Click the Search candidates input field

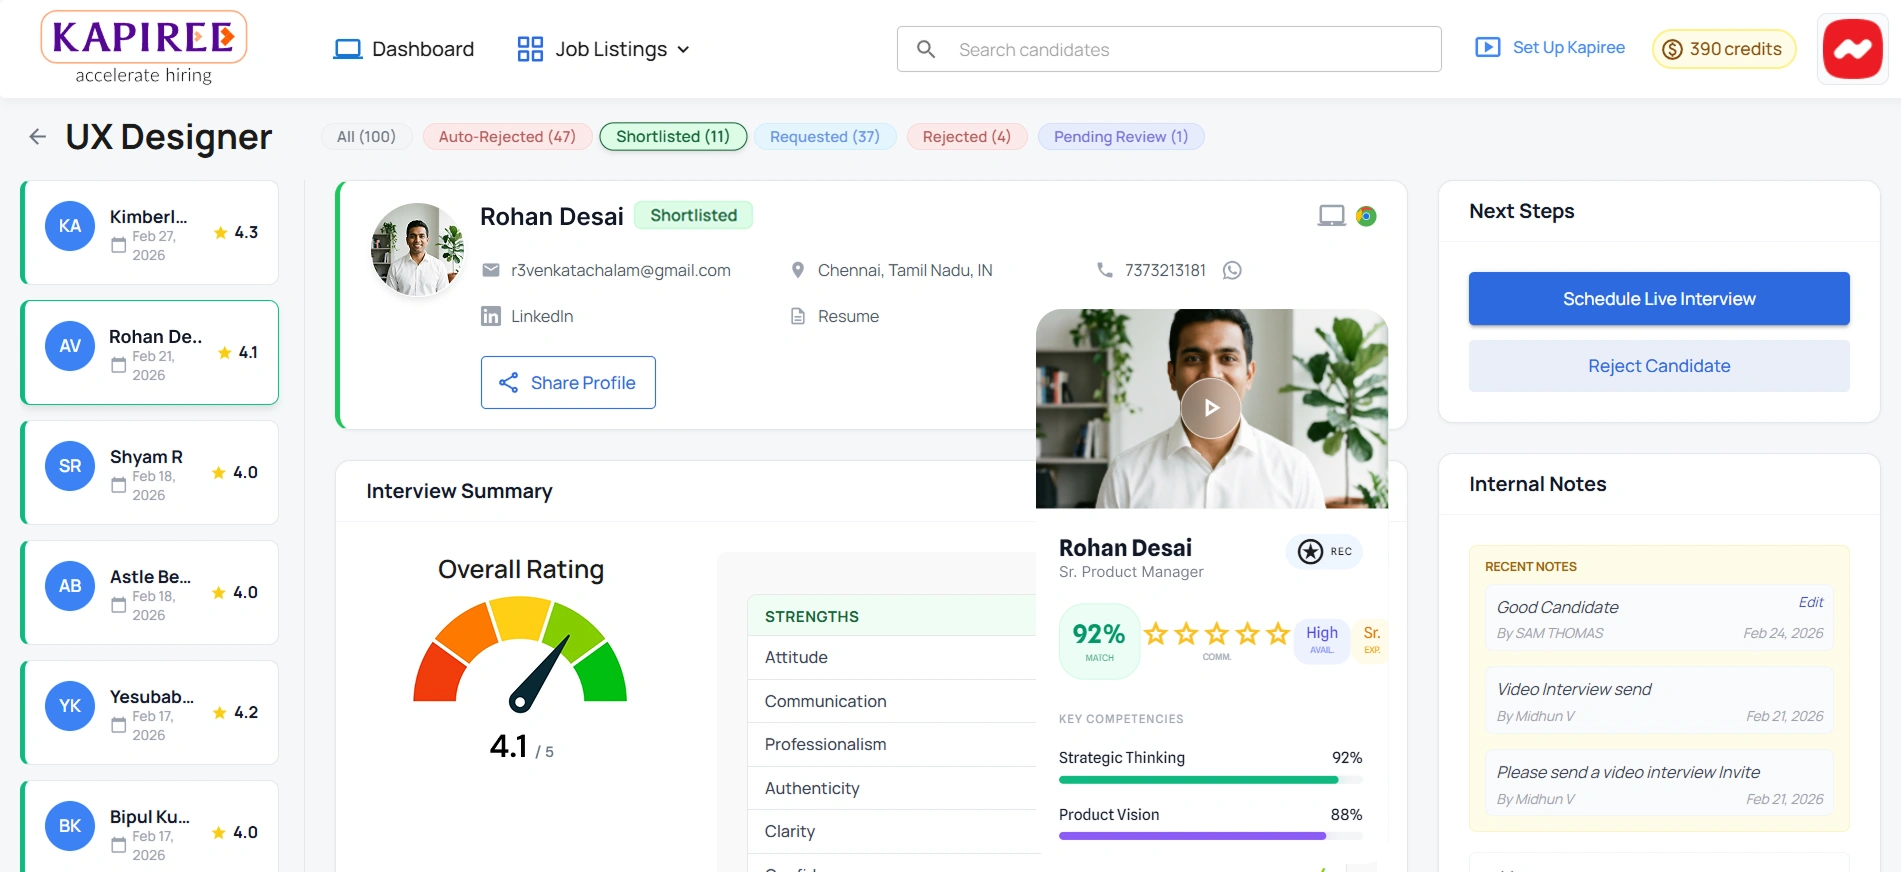[x=1168, y=49]
